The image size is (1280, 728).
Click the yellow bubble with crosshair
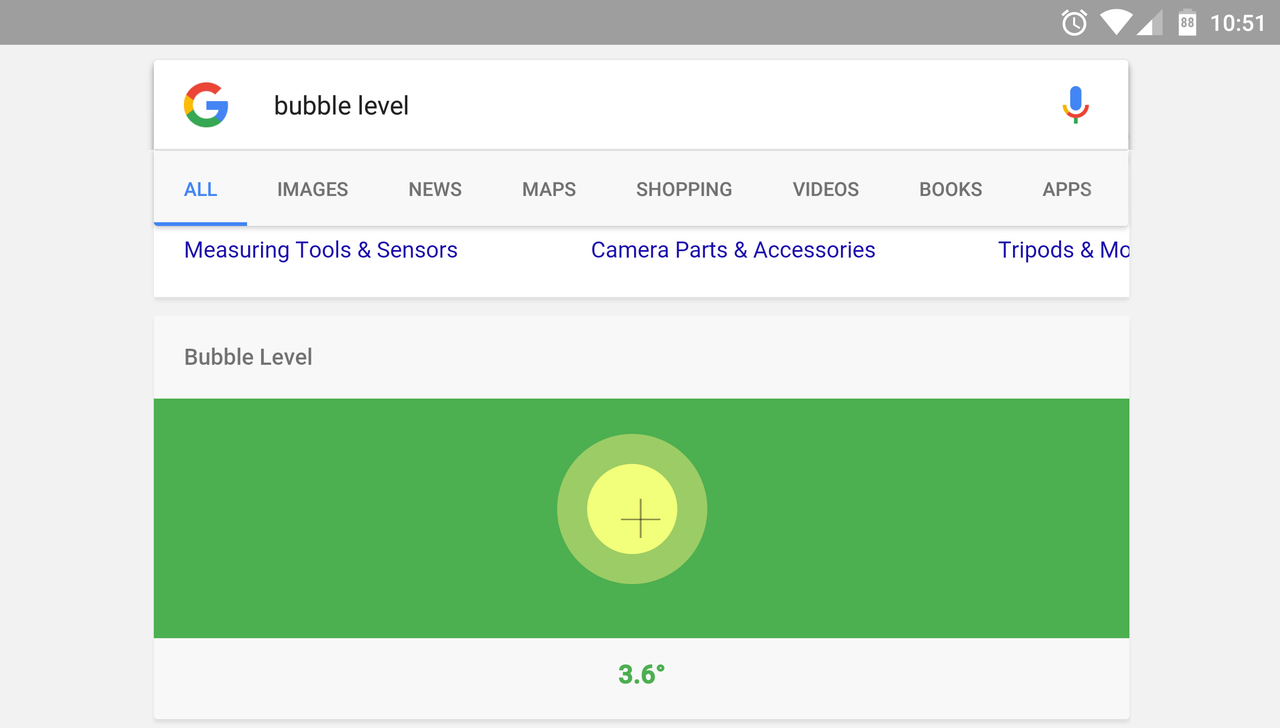(x=632, y=509)
